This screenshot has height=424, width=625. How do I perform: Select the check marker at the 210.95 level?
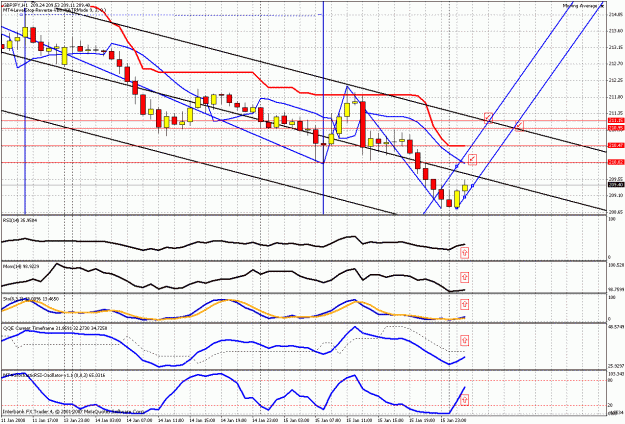(519, 126)
